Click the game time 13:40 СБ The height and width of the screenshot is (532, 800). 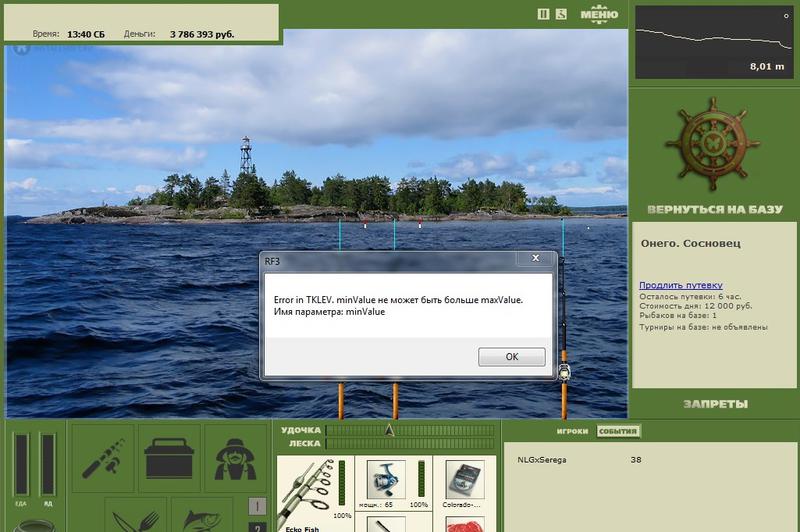(x=86, y=34)
